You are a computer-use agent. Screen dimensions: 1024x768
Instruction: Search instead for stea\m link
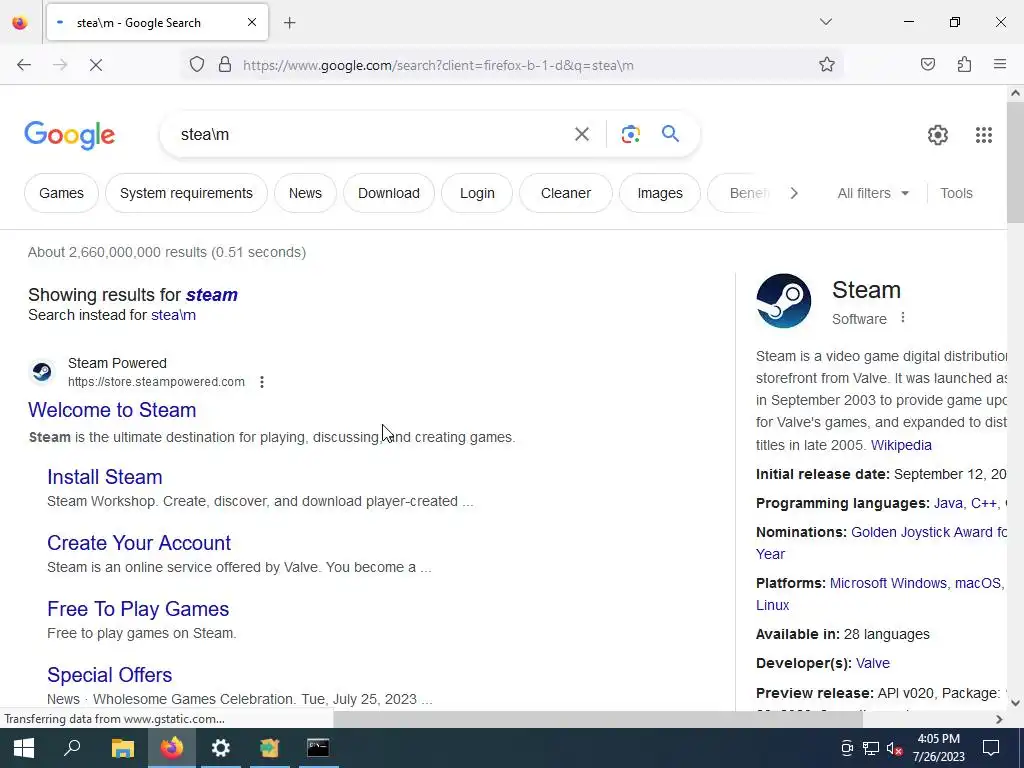coord(173,315)
